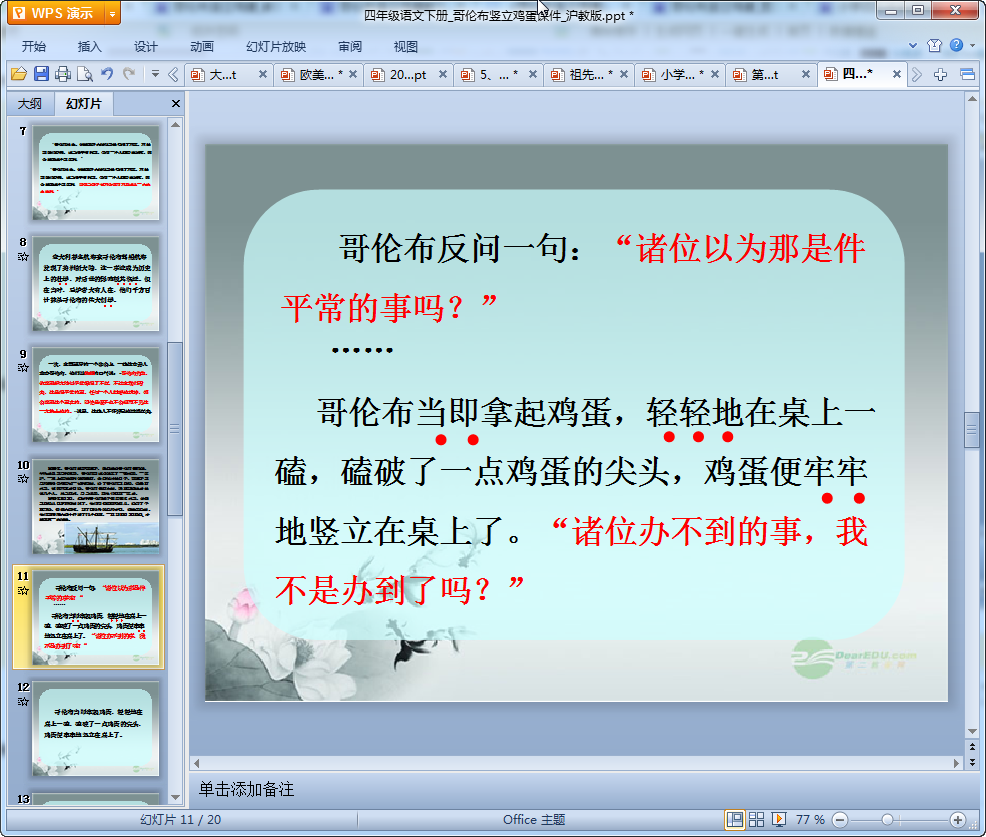Open the 设计 ribbon tab
The width and height of the screenshot is (986, 837).
click(x=145, y=47)
